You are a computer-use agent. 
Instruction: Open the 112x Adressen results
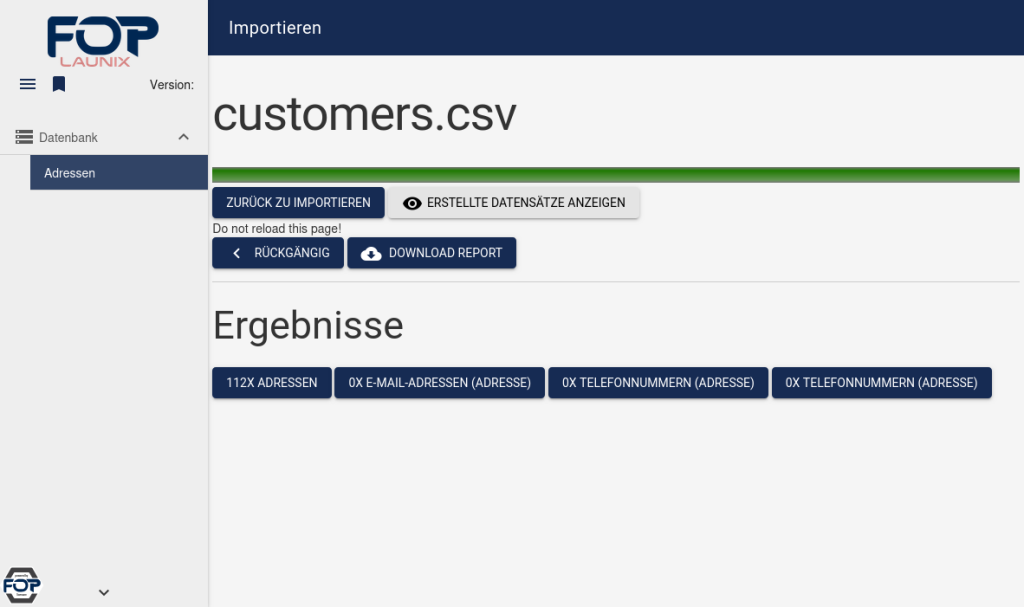[x=271, y=382]
